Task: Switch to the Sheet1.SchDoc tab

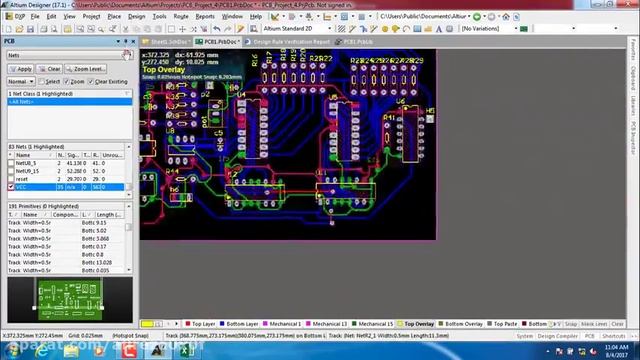Action: 166,42
